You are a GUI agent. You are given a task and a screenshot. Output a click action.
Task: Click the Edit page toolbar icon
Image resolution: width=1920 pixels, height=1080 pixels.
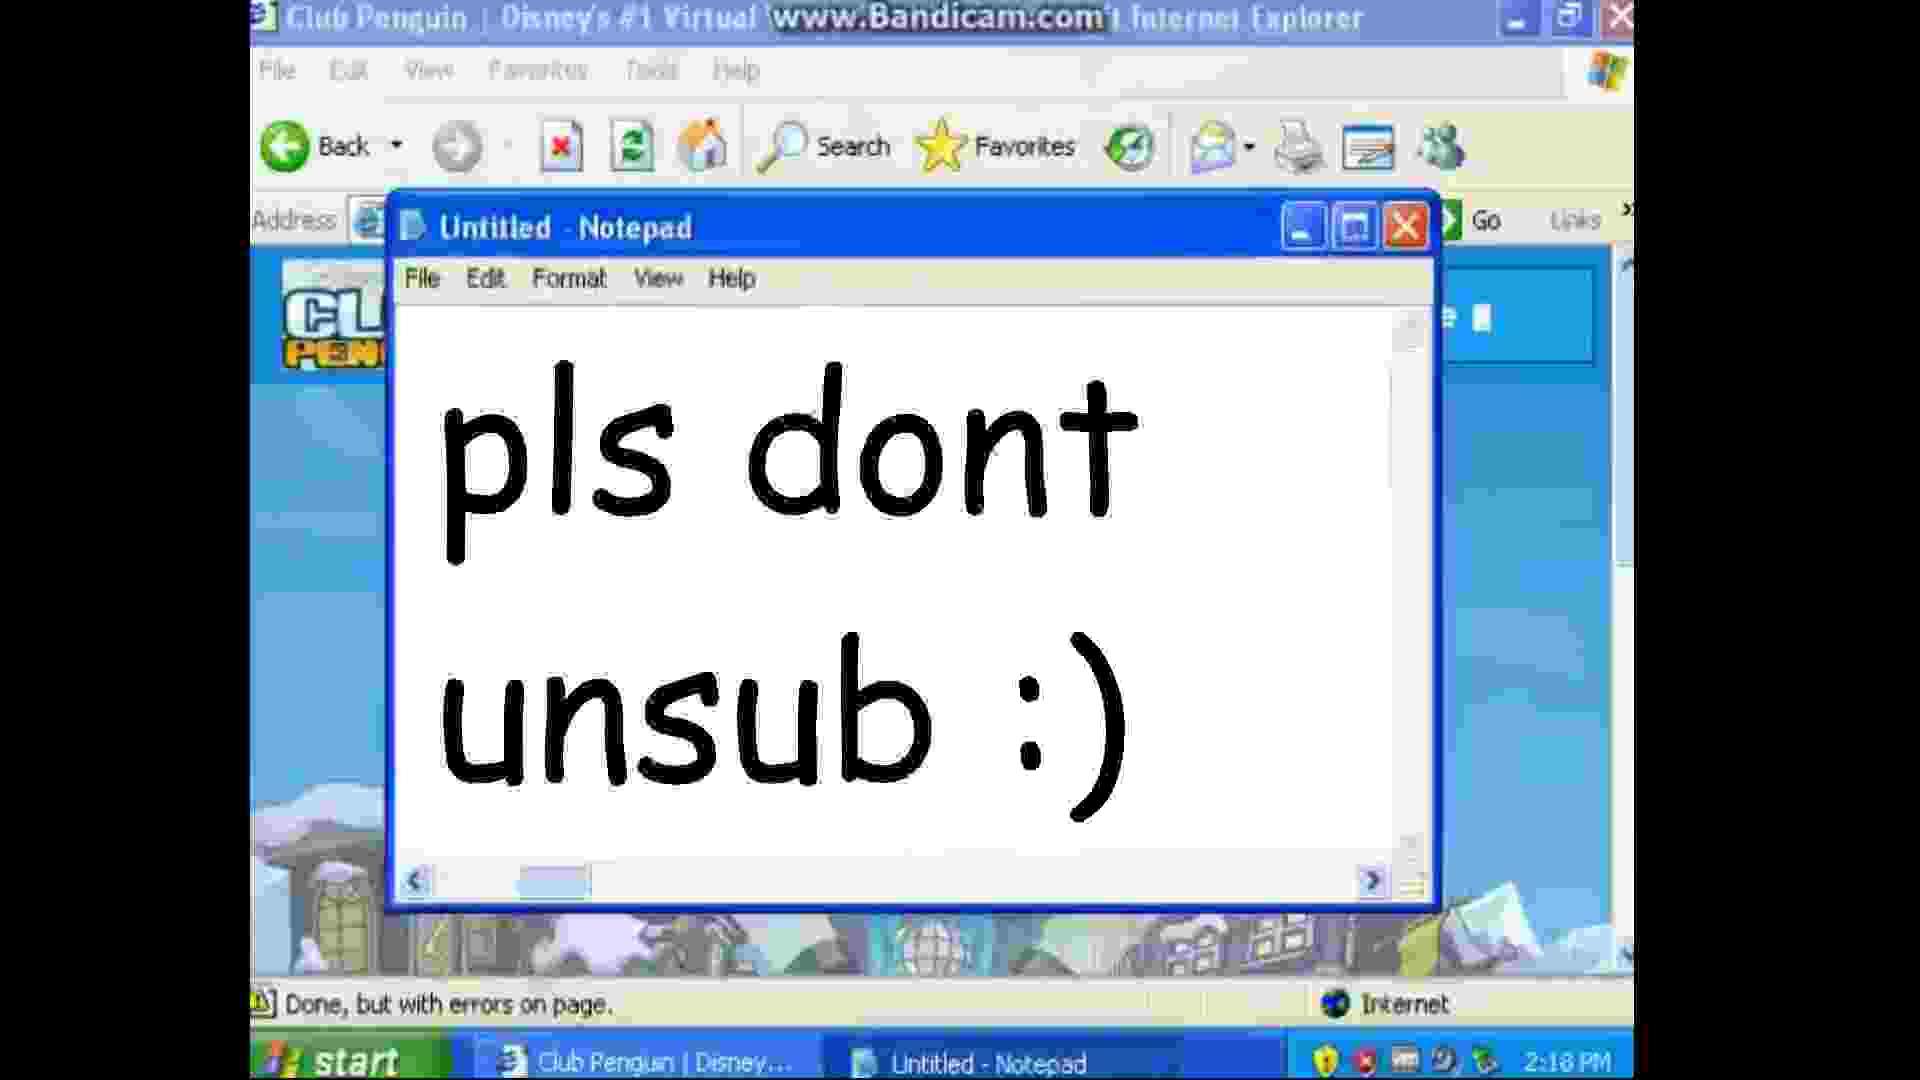point(1368,148)
